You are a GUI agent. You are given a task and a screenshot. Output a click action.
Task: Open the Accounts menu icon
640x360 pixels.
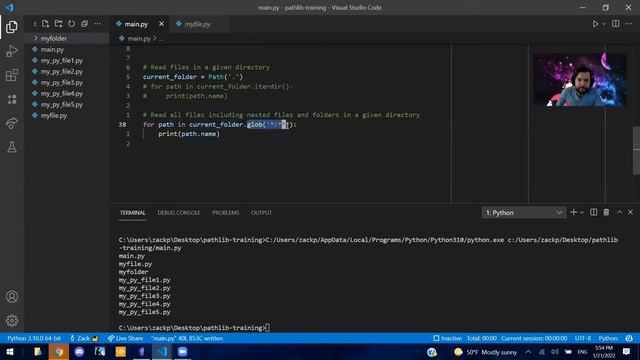12,297
